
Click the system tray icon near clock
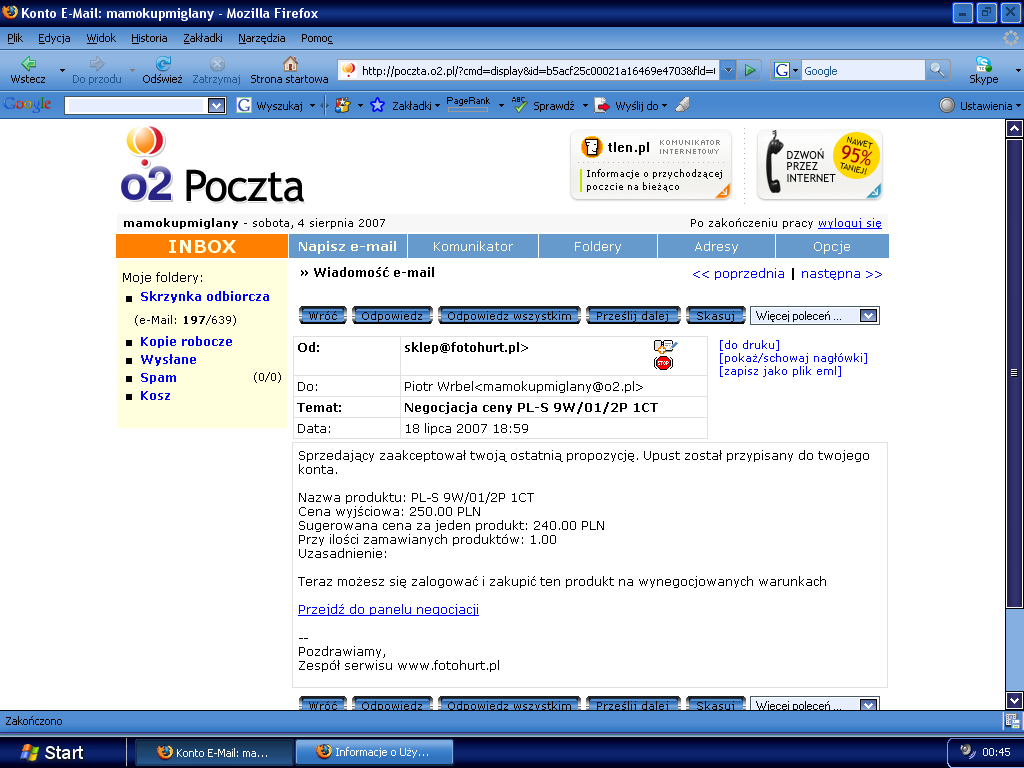click(x=967, y=751)
